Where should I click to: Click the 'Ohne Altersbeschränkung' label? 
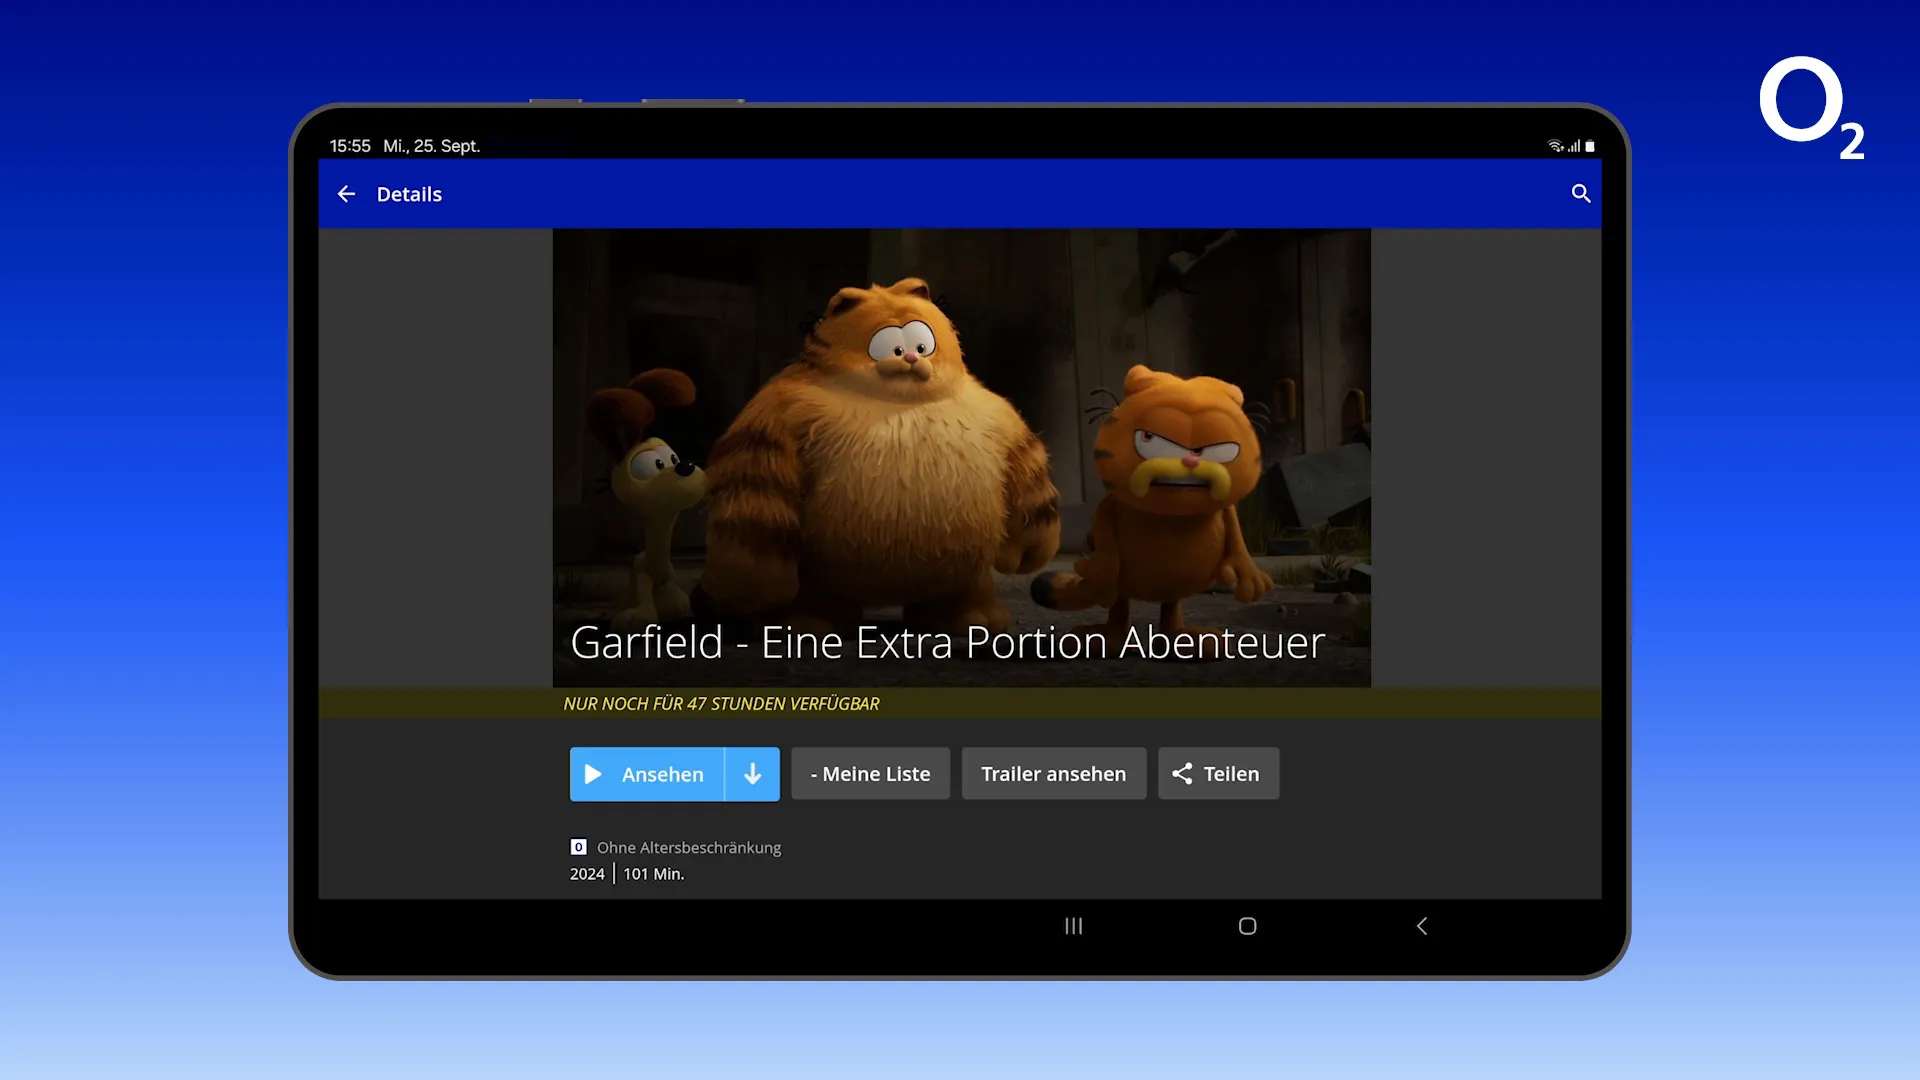click(689, 848)
